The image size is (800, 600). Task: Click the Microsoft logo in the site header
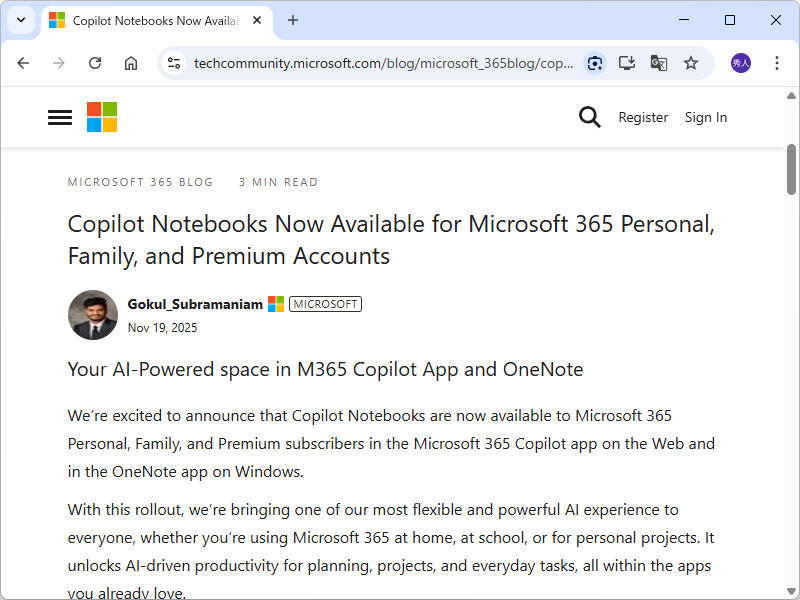[x=101, y=117]
